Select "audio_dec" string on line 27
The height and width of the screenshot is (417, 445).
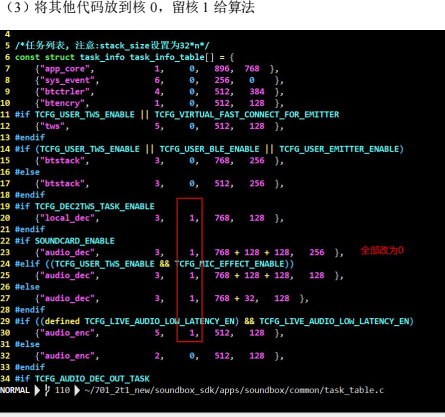coord(67,298)
